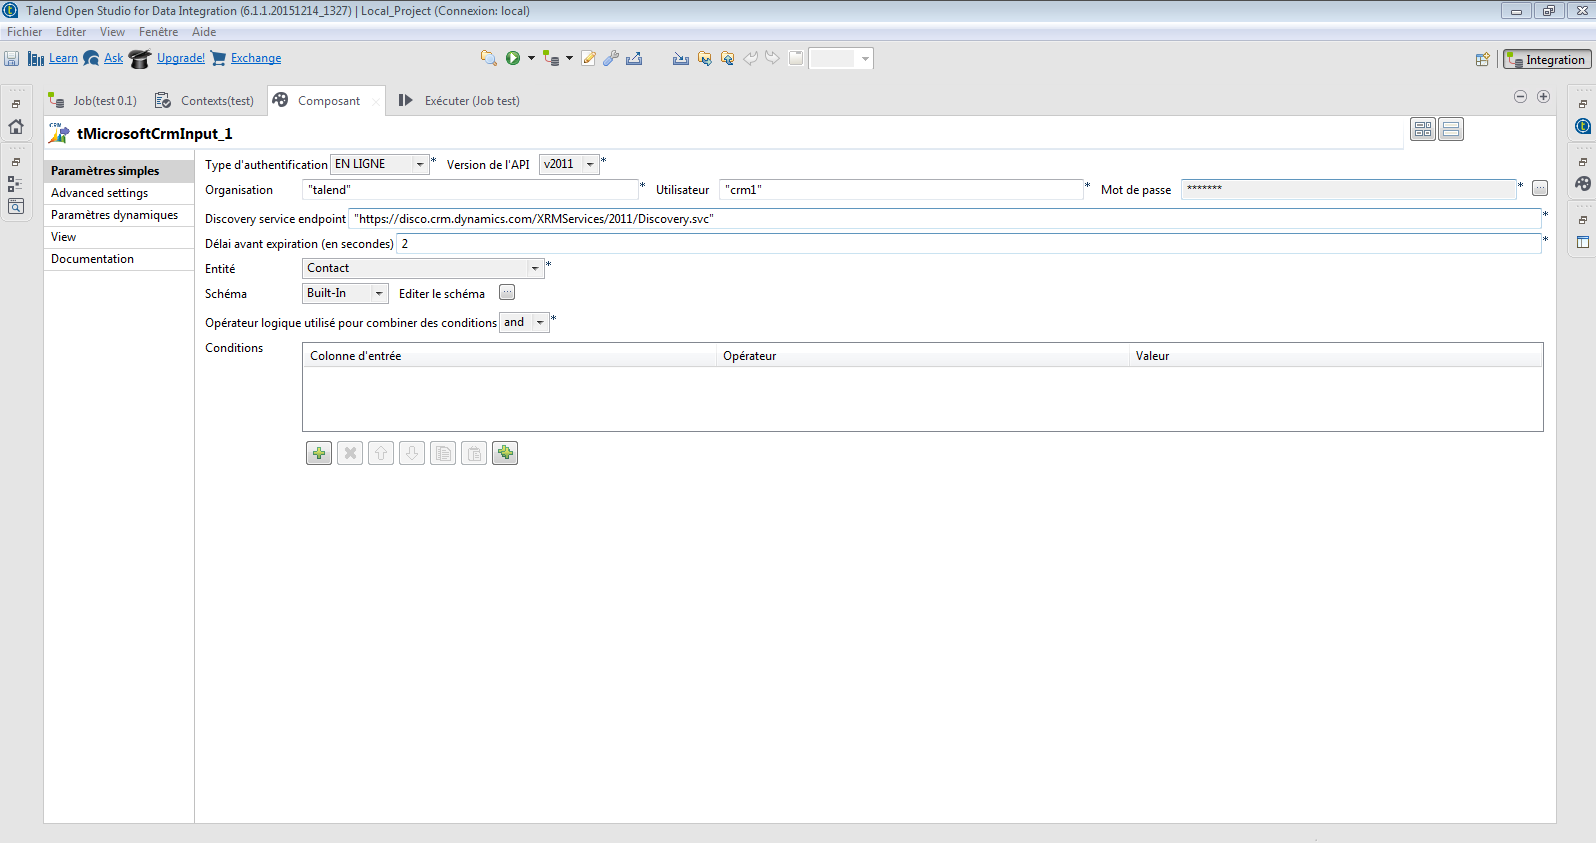Click the palette icon in right sidebar
The height and width of the screenshot is (843, 1596).
pos(1583,184)
